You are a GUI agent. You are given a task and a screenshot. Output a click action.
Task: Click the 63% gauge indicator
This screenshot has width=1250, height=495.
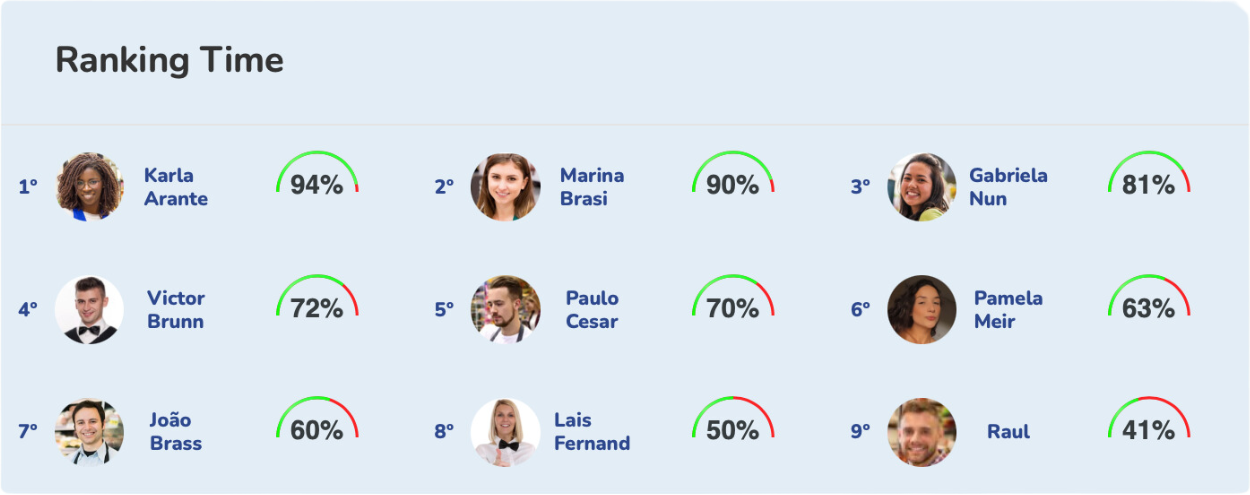1149,301
